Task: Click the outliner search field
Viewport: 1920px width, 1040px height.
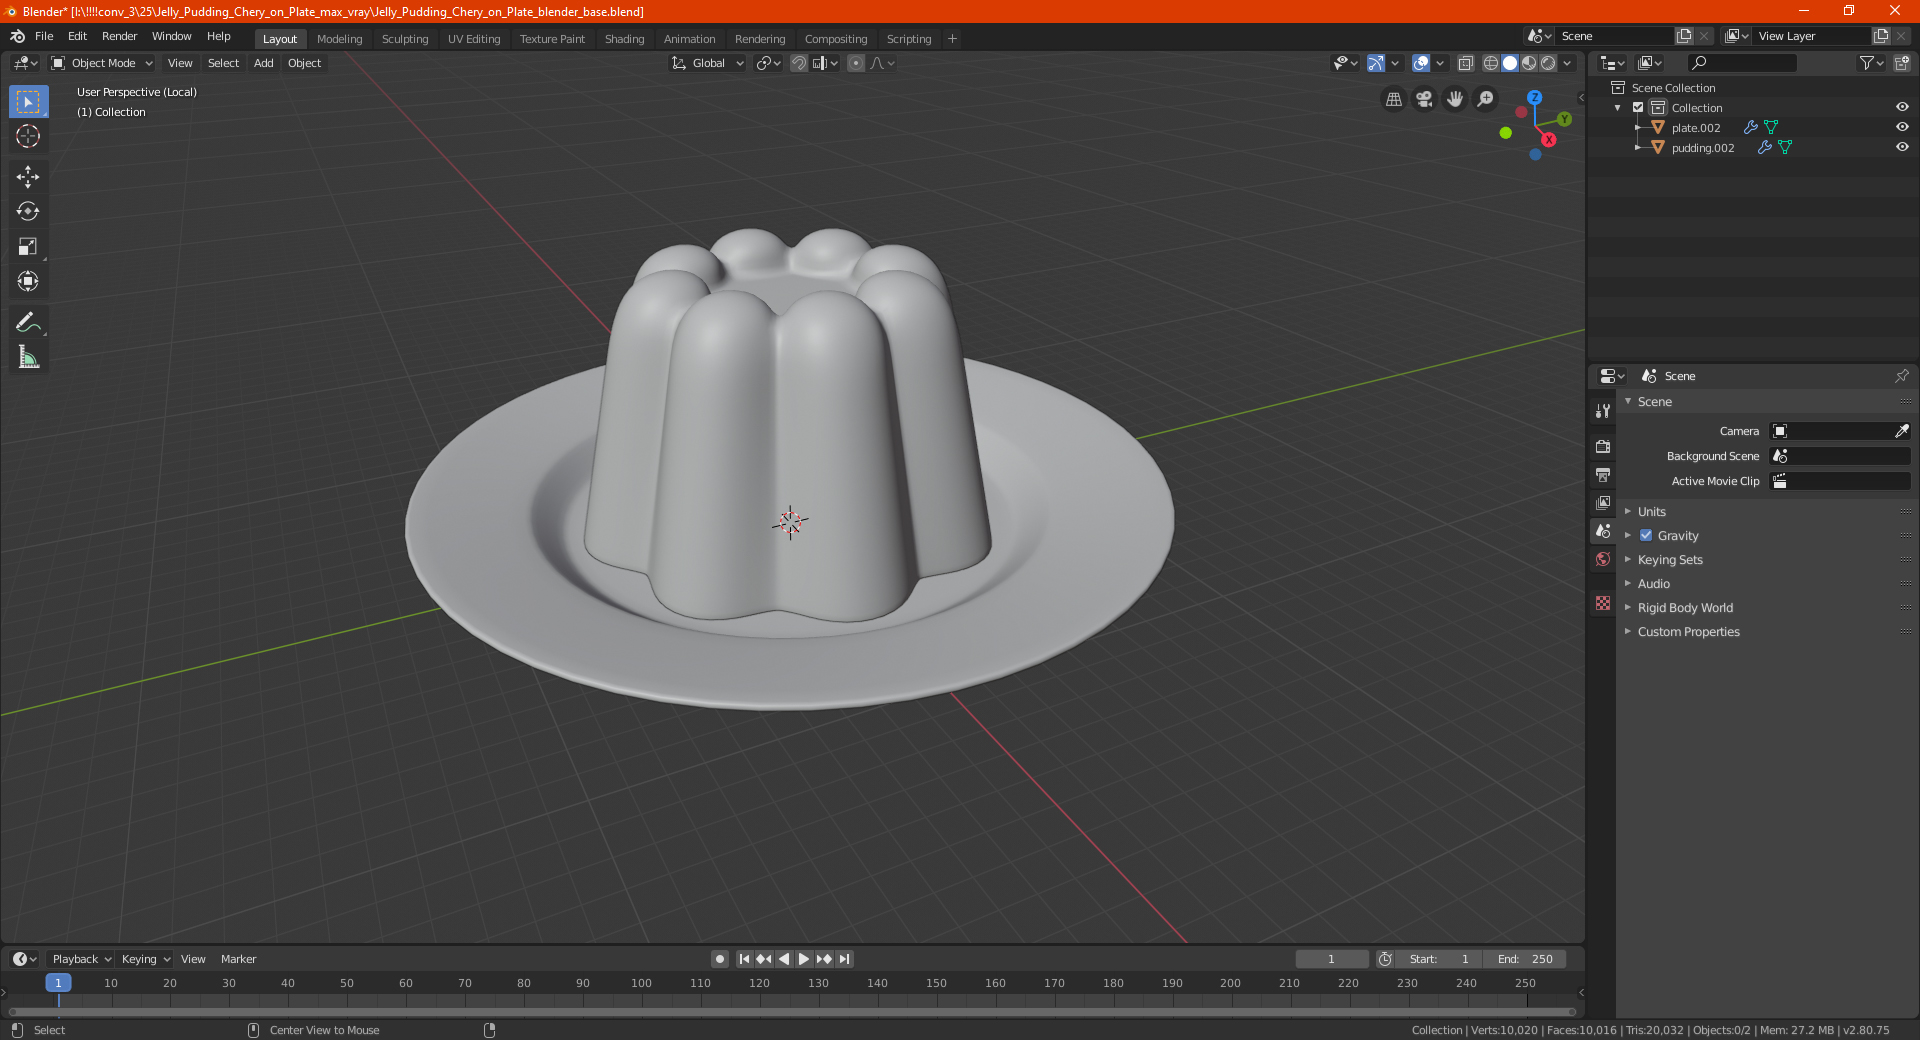Action: [x=1741, y=63]
